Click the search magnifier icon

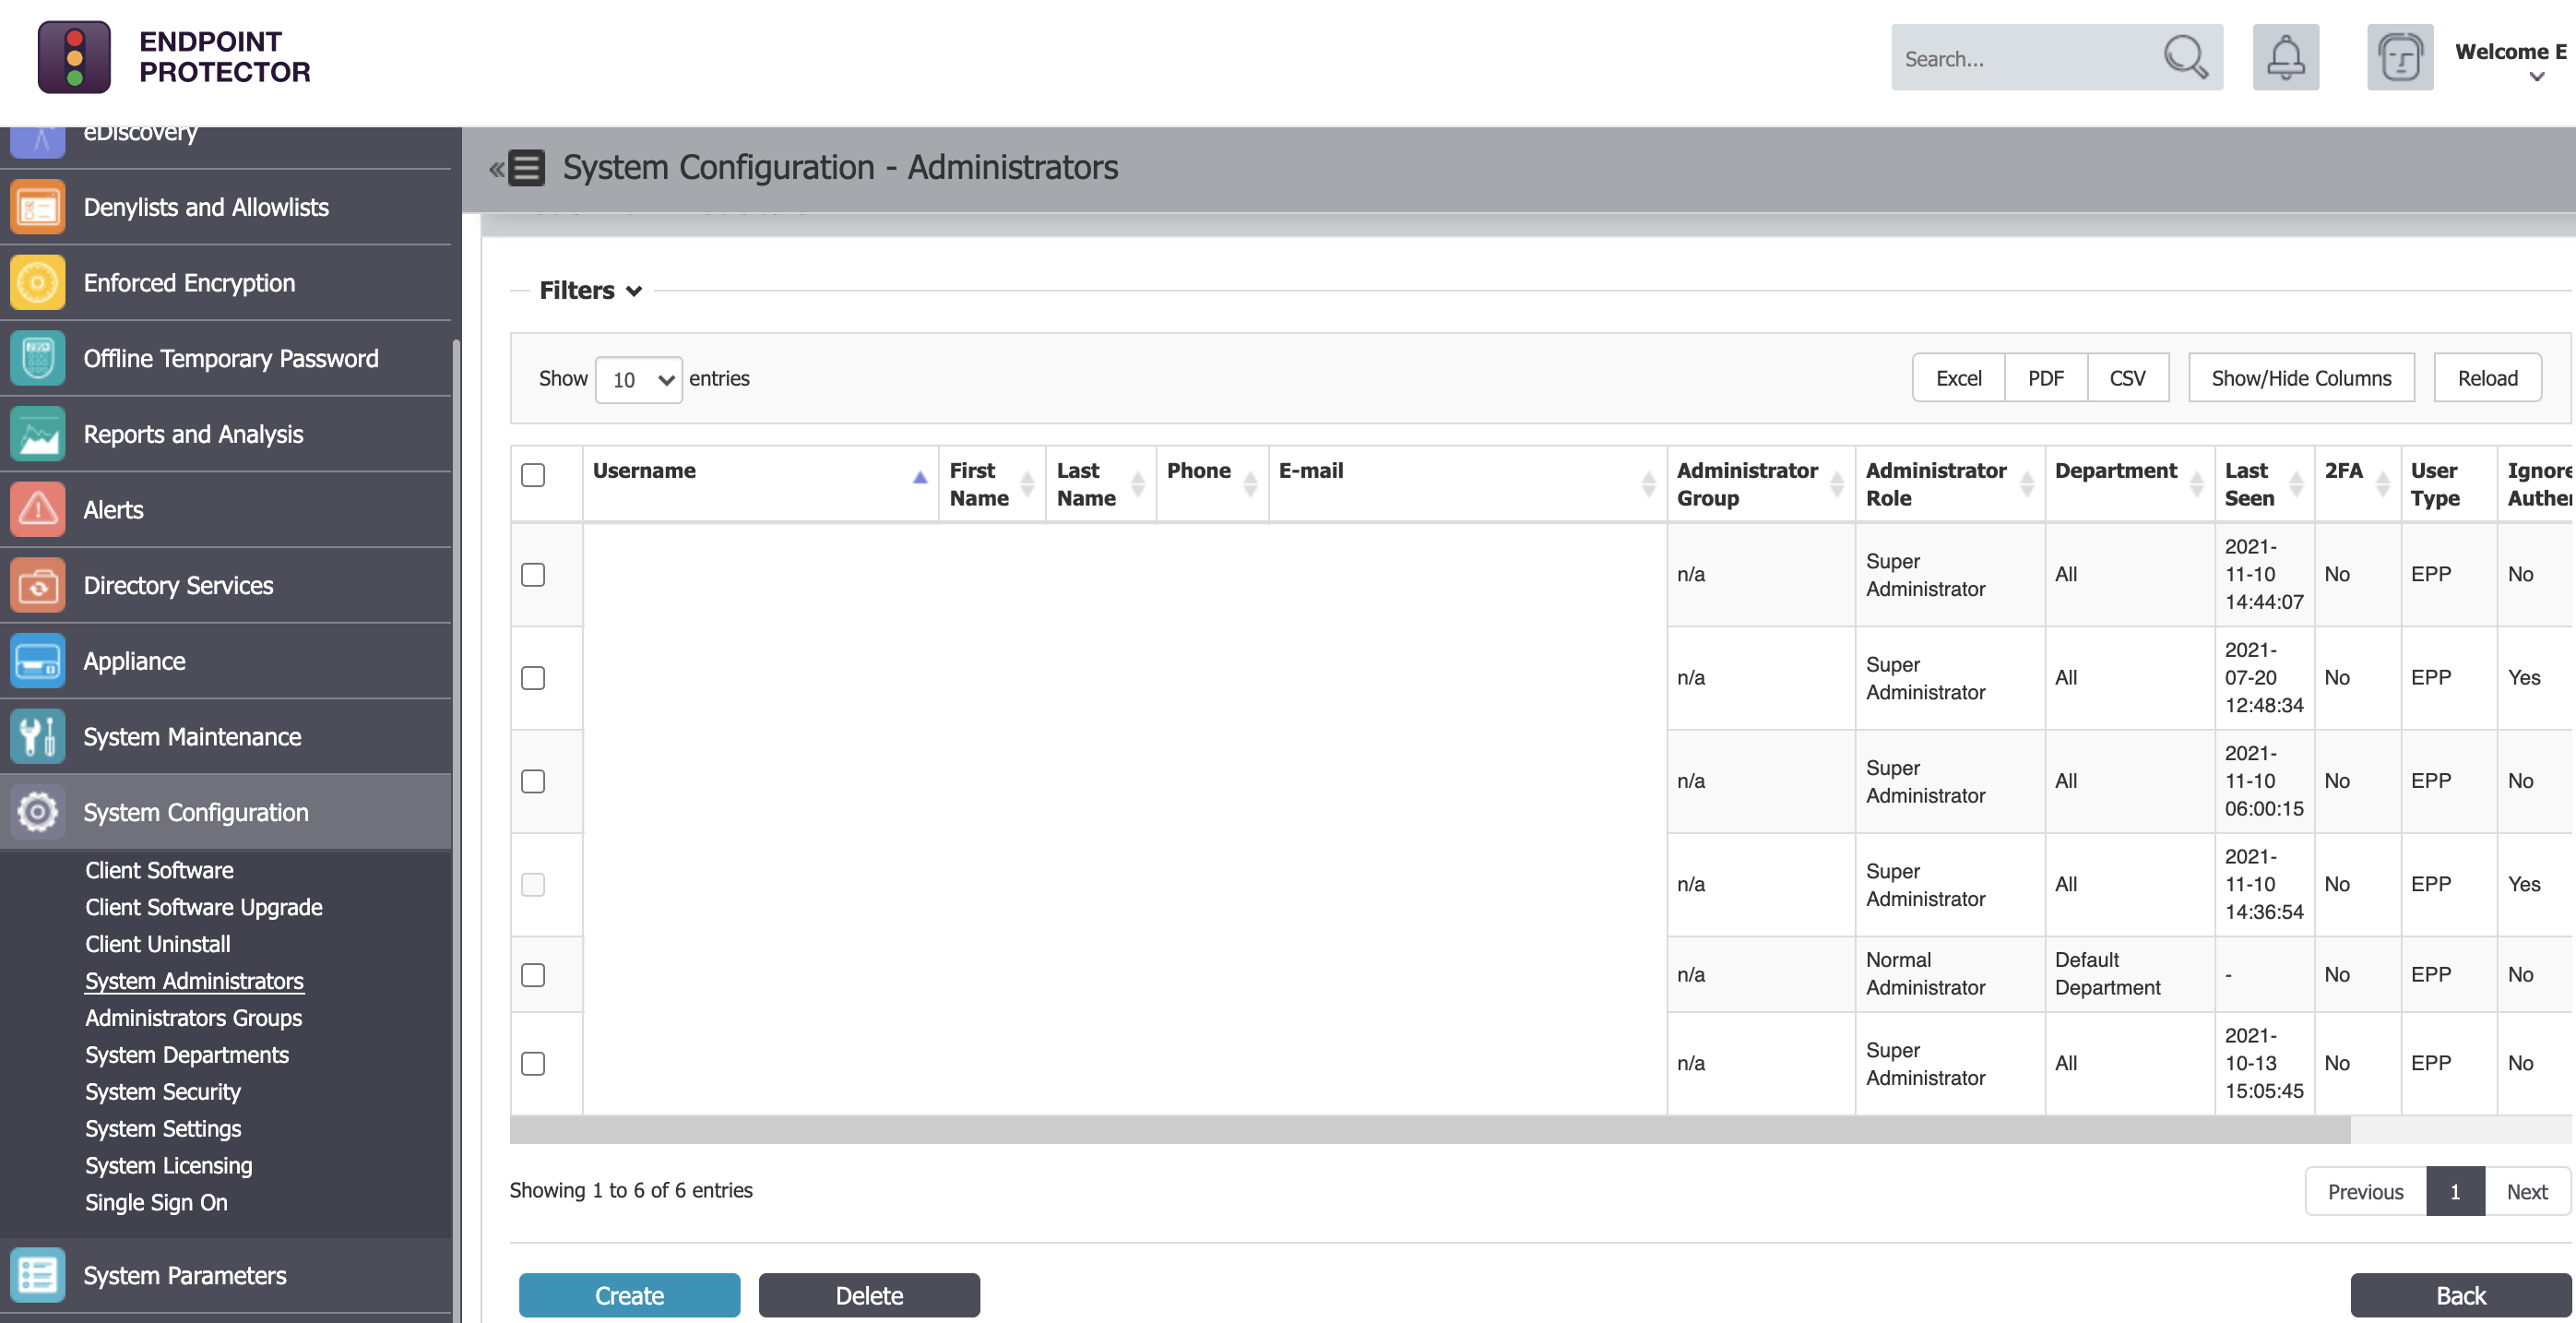(2185, 57)
